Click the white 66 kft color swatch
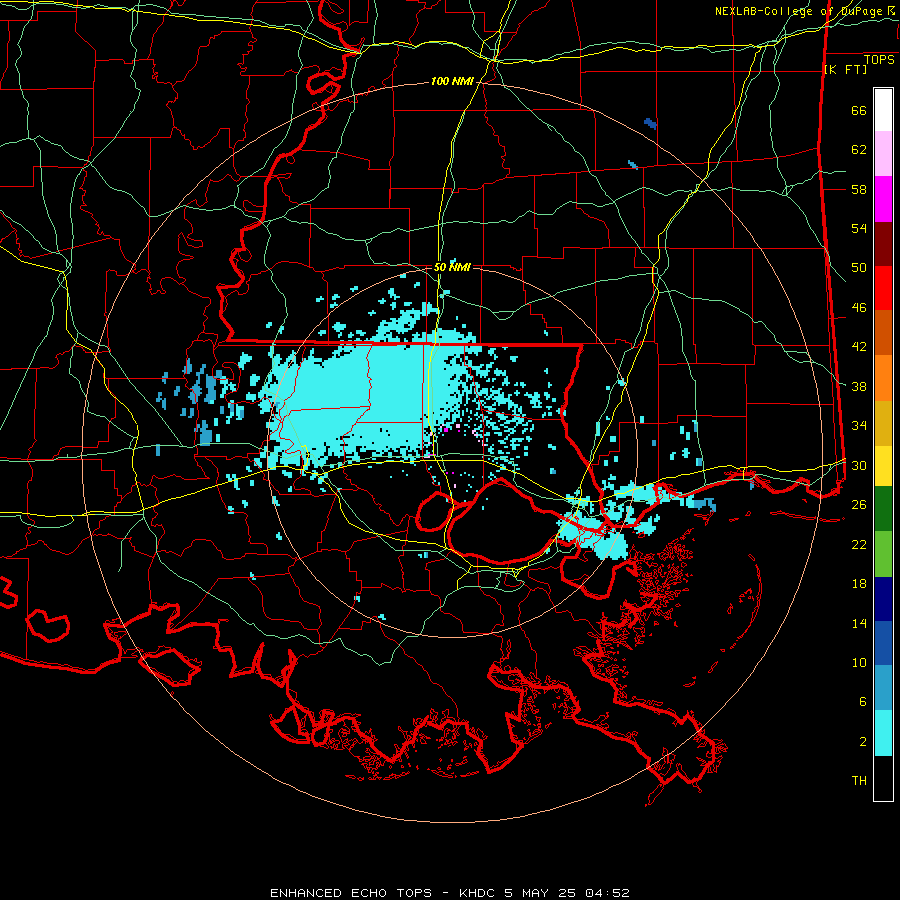The height and width of the screenshot is (900, 900). tap(883, 110)
